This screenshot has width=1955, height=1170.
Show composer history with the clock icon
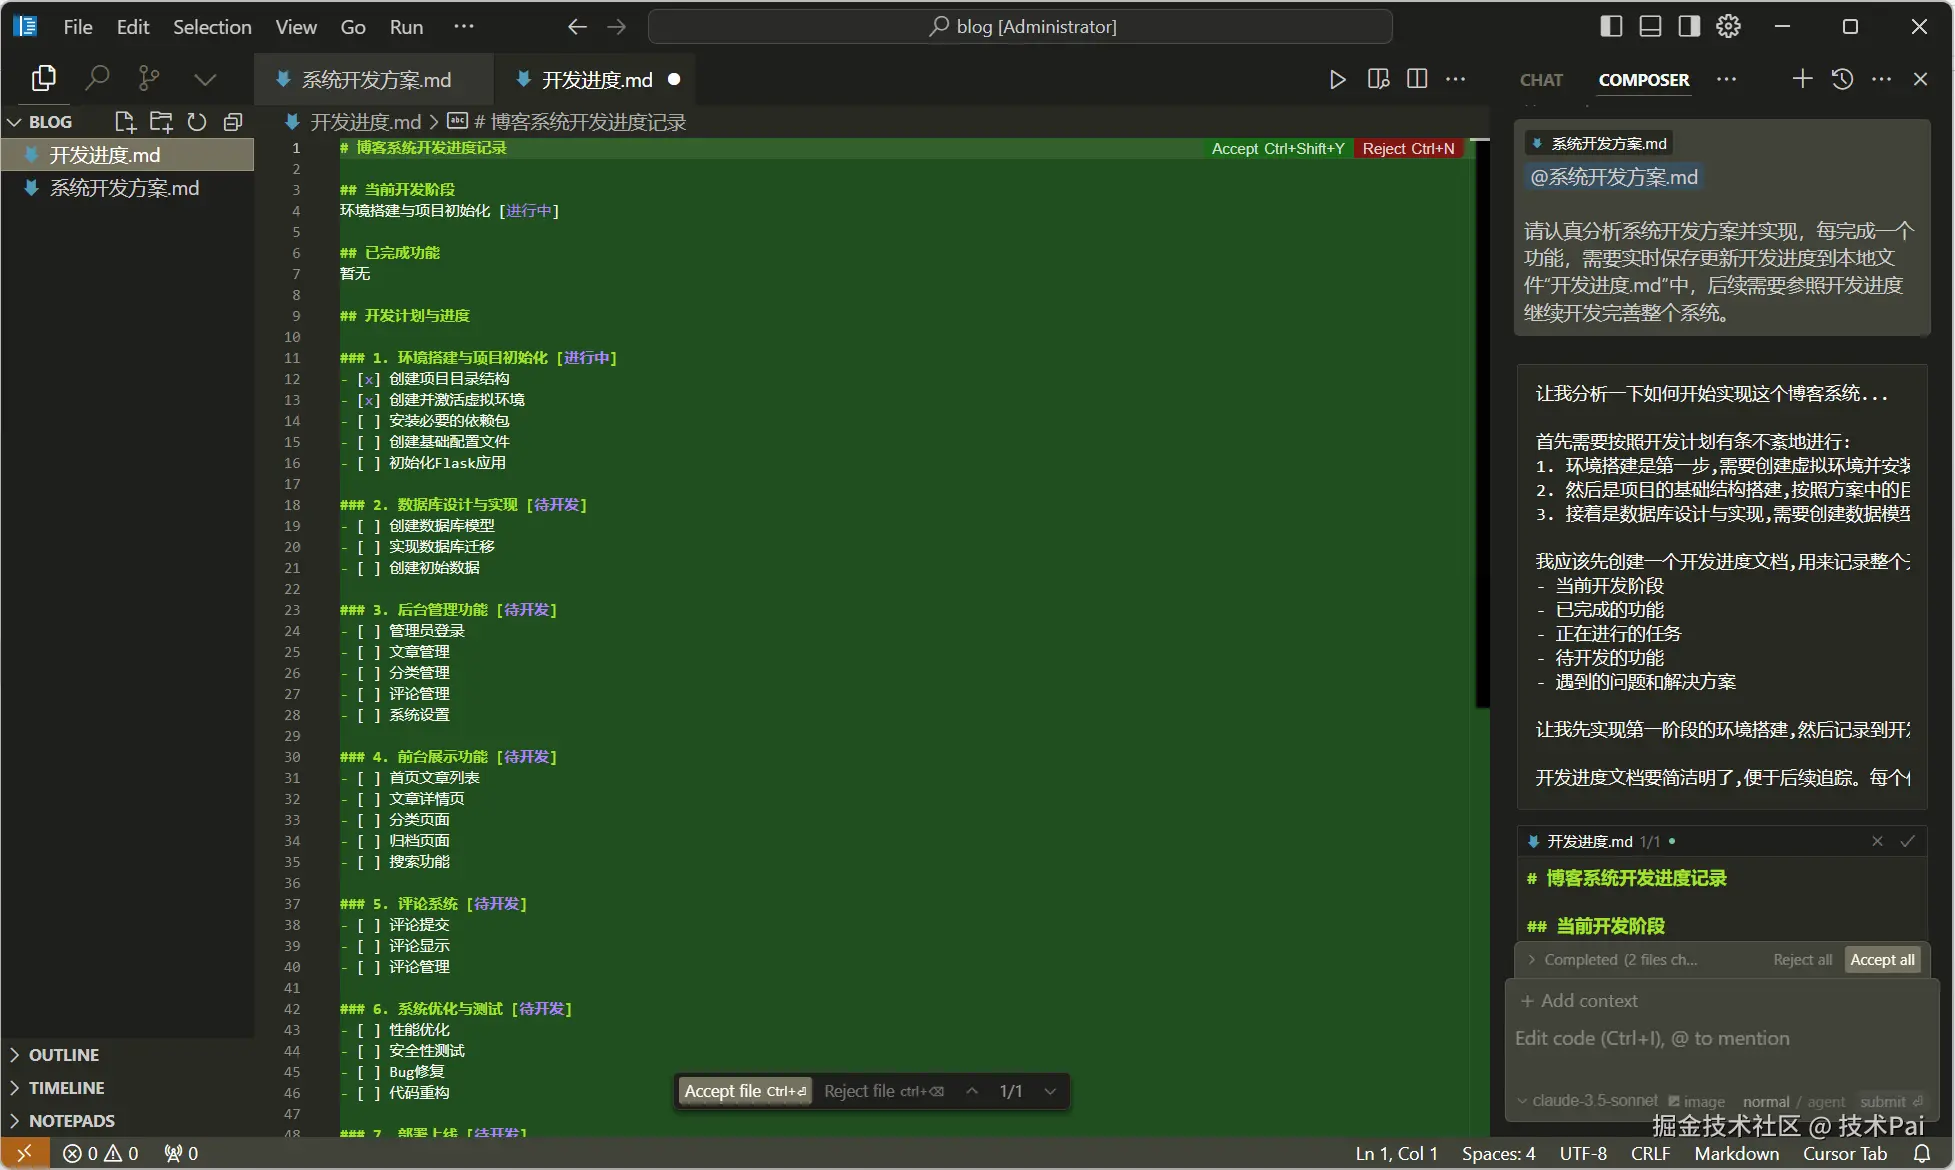[x=1842, y=79]
